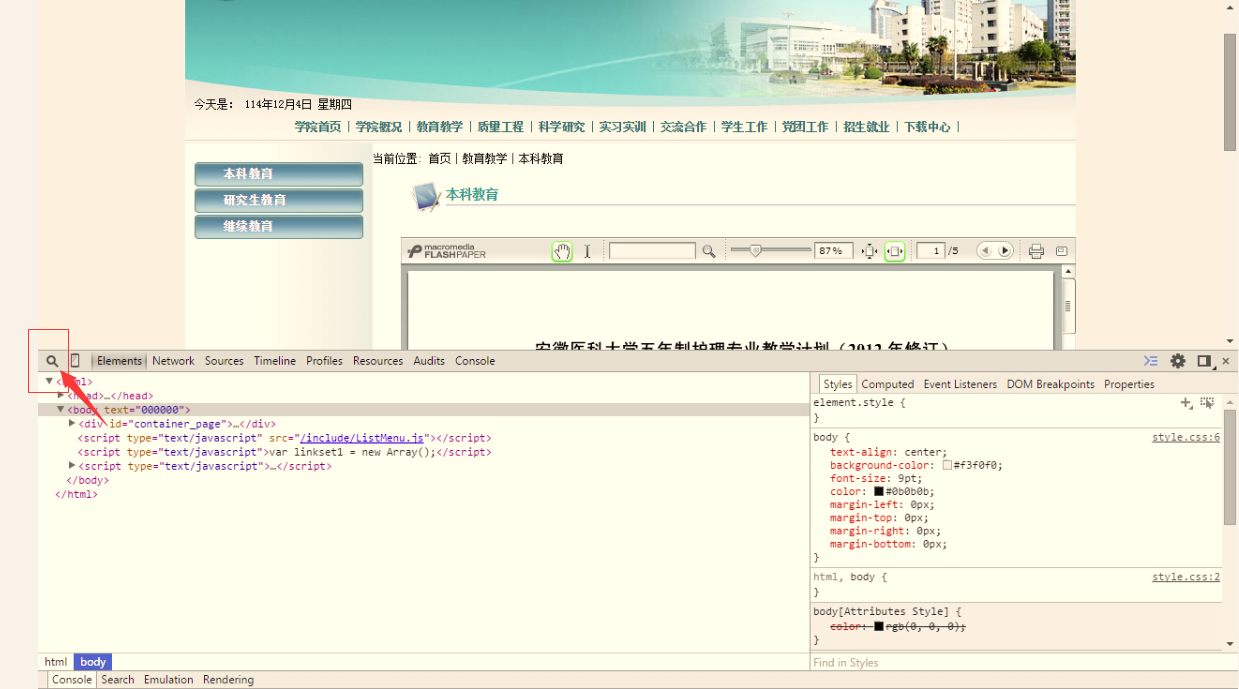Click the FlashPaper search text field

click(651, 251)
